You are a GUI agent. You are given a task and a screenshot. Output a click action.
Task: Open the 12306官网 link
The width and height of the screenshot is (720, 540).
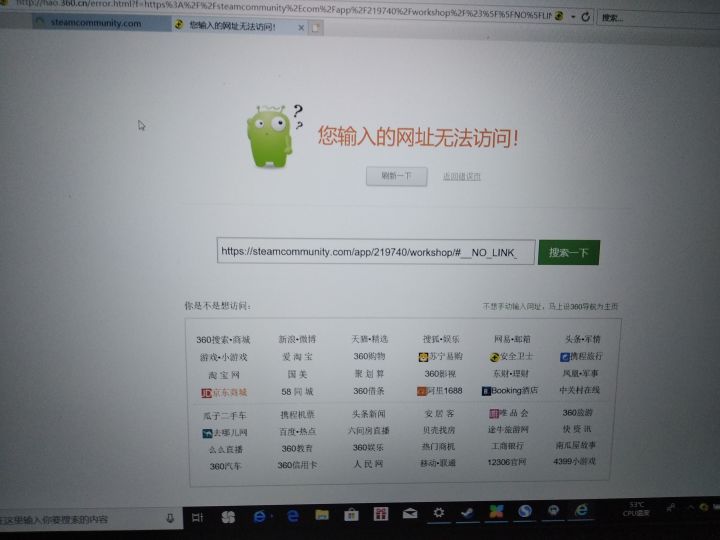tap(506, 462)
